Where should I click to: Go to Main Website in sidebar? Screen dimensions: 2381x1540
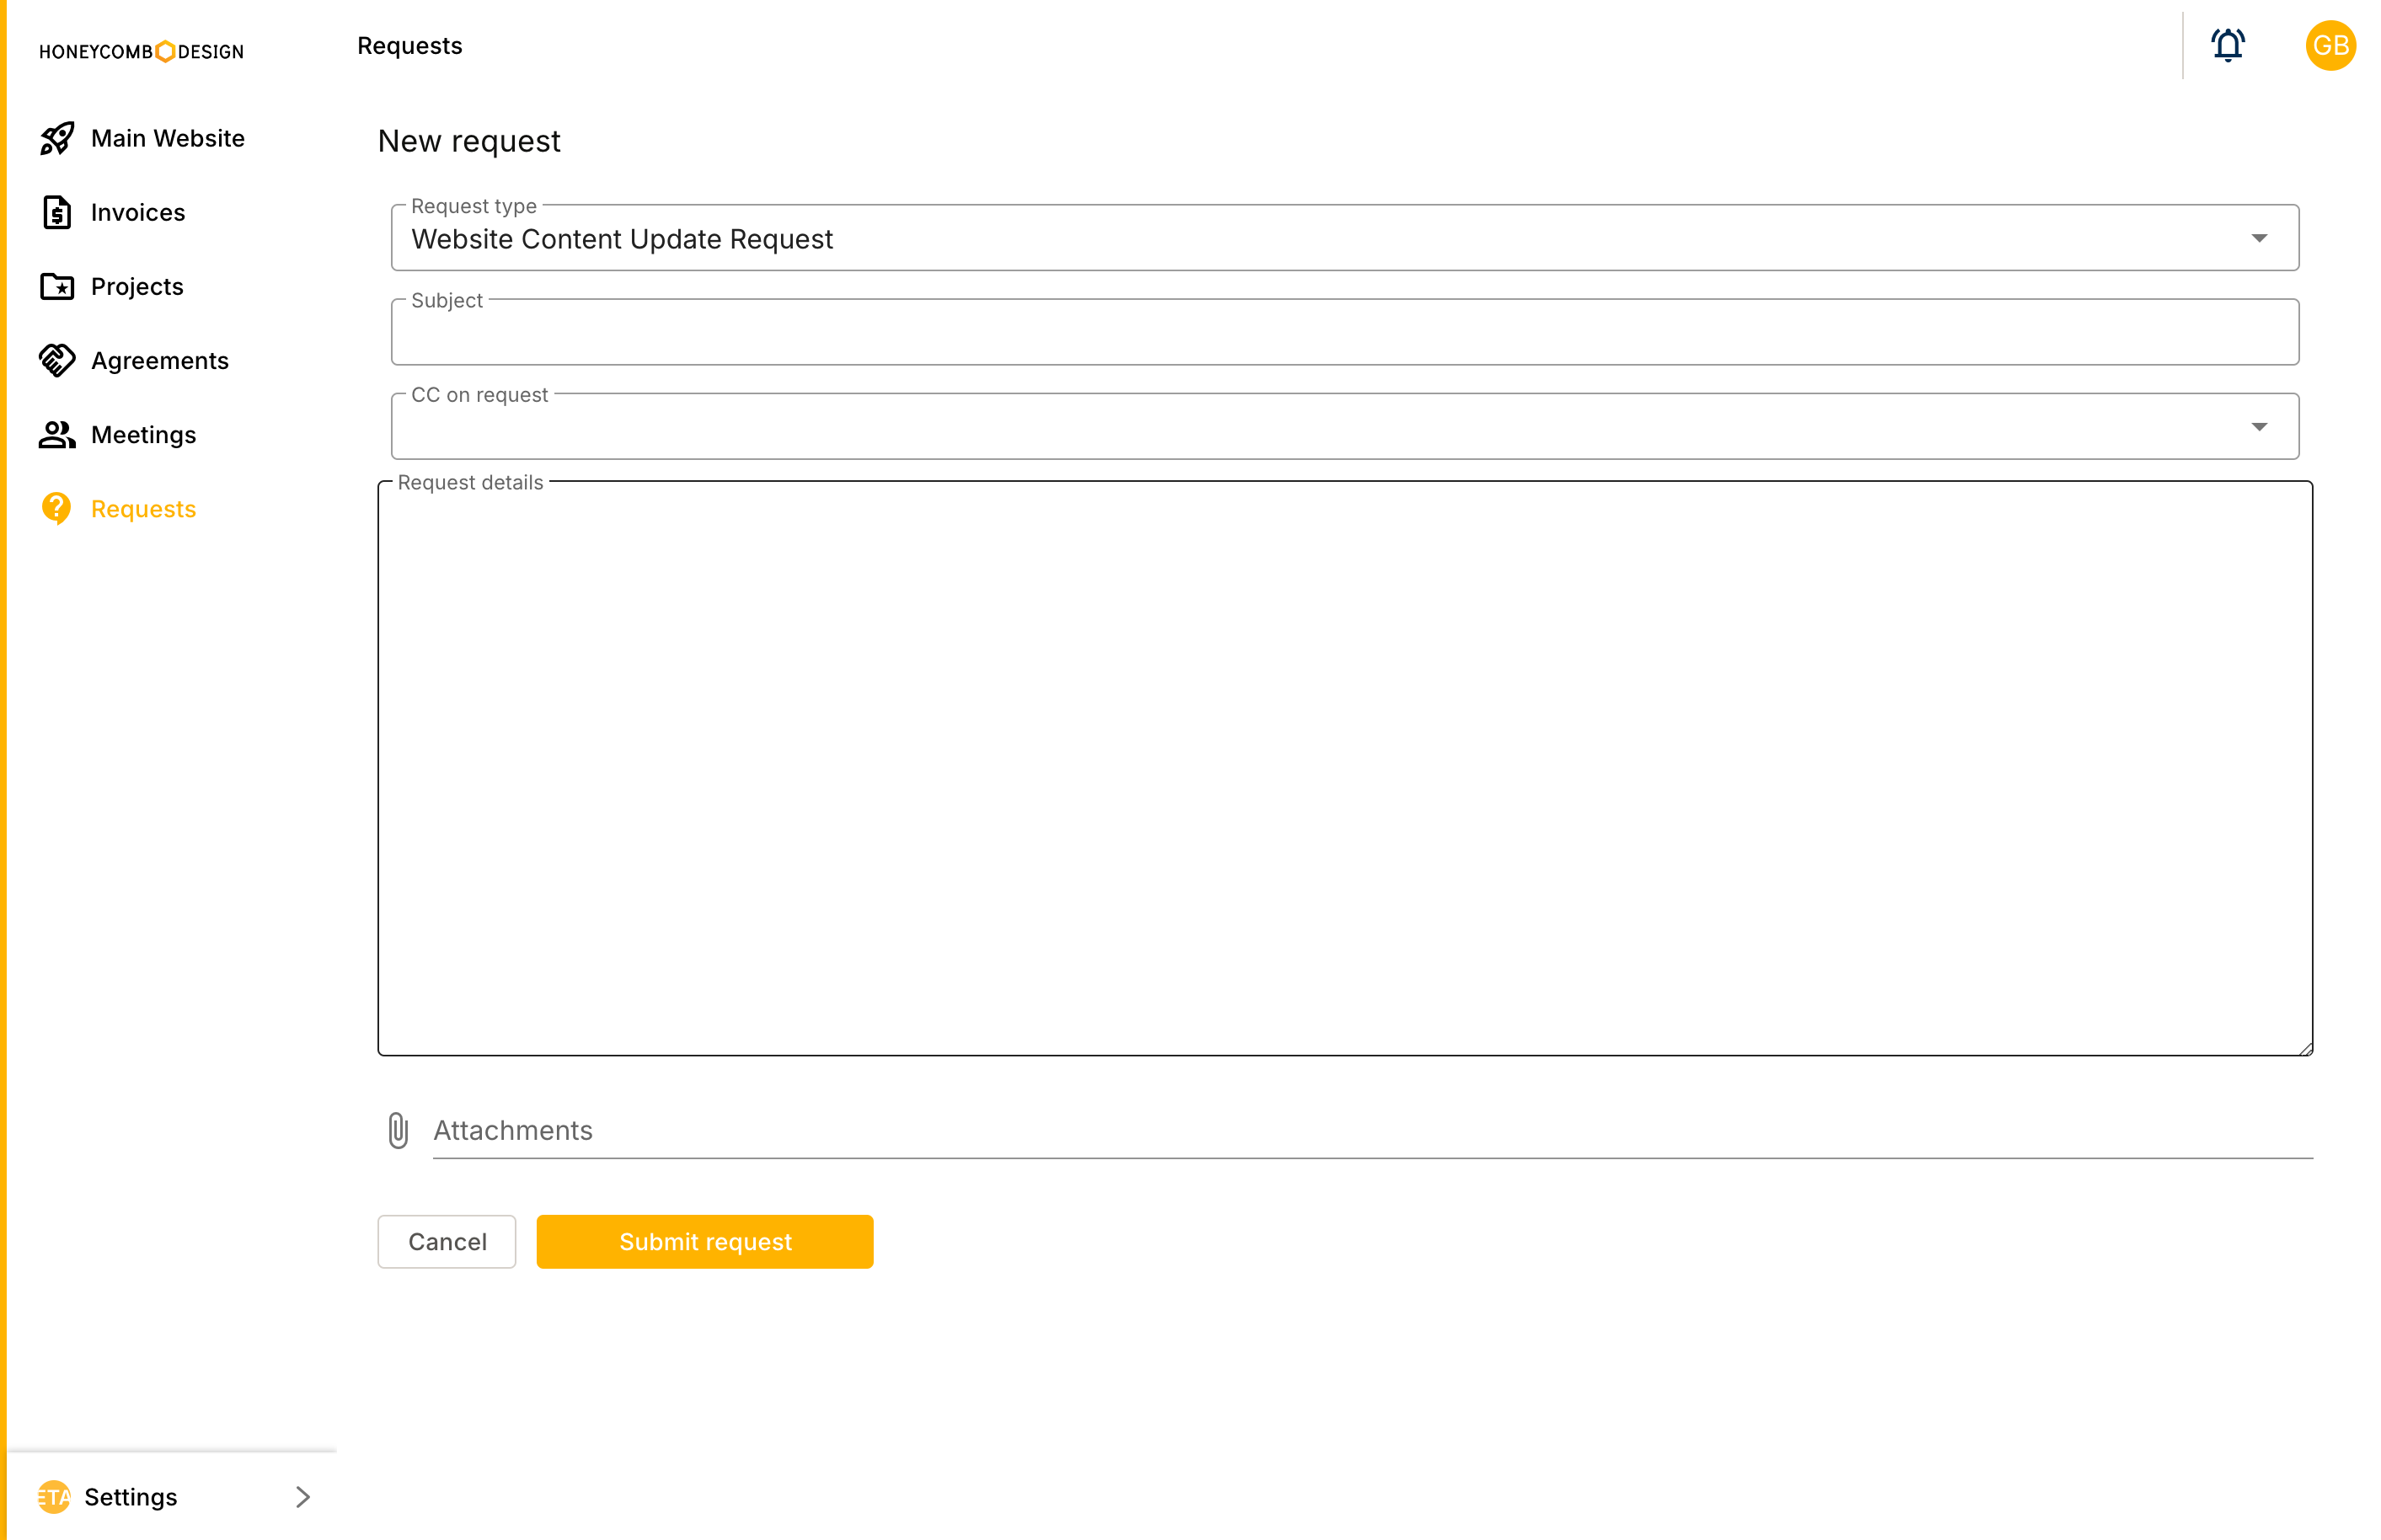click(167, 138)
